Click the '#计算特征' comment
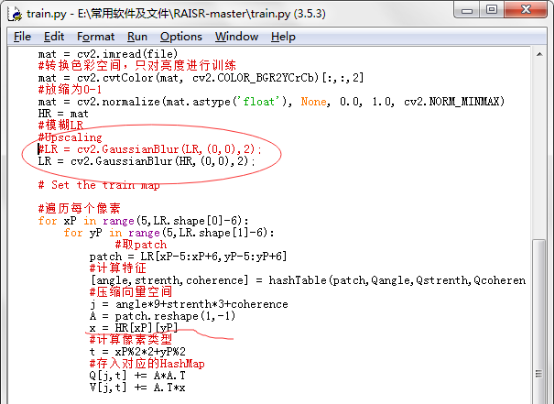 [x=118, y=268]
